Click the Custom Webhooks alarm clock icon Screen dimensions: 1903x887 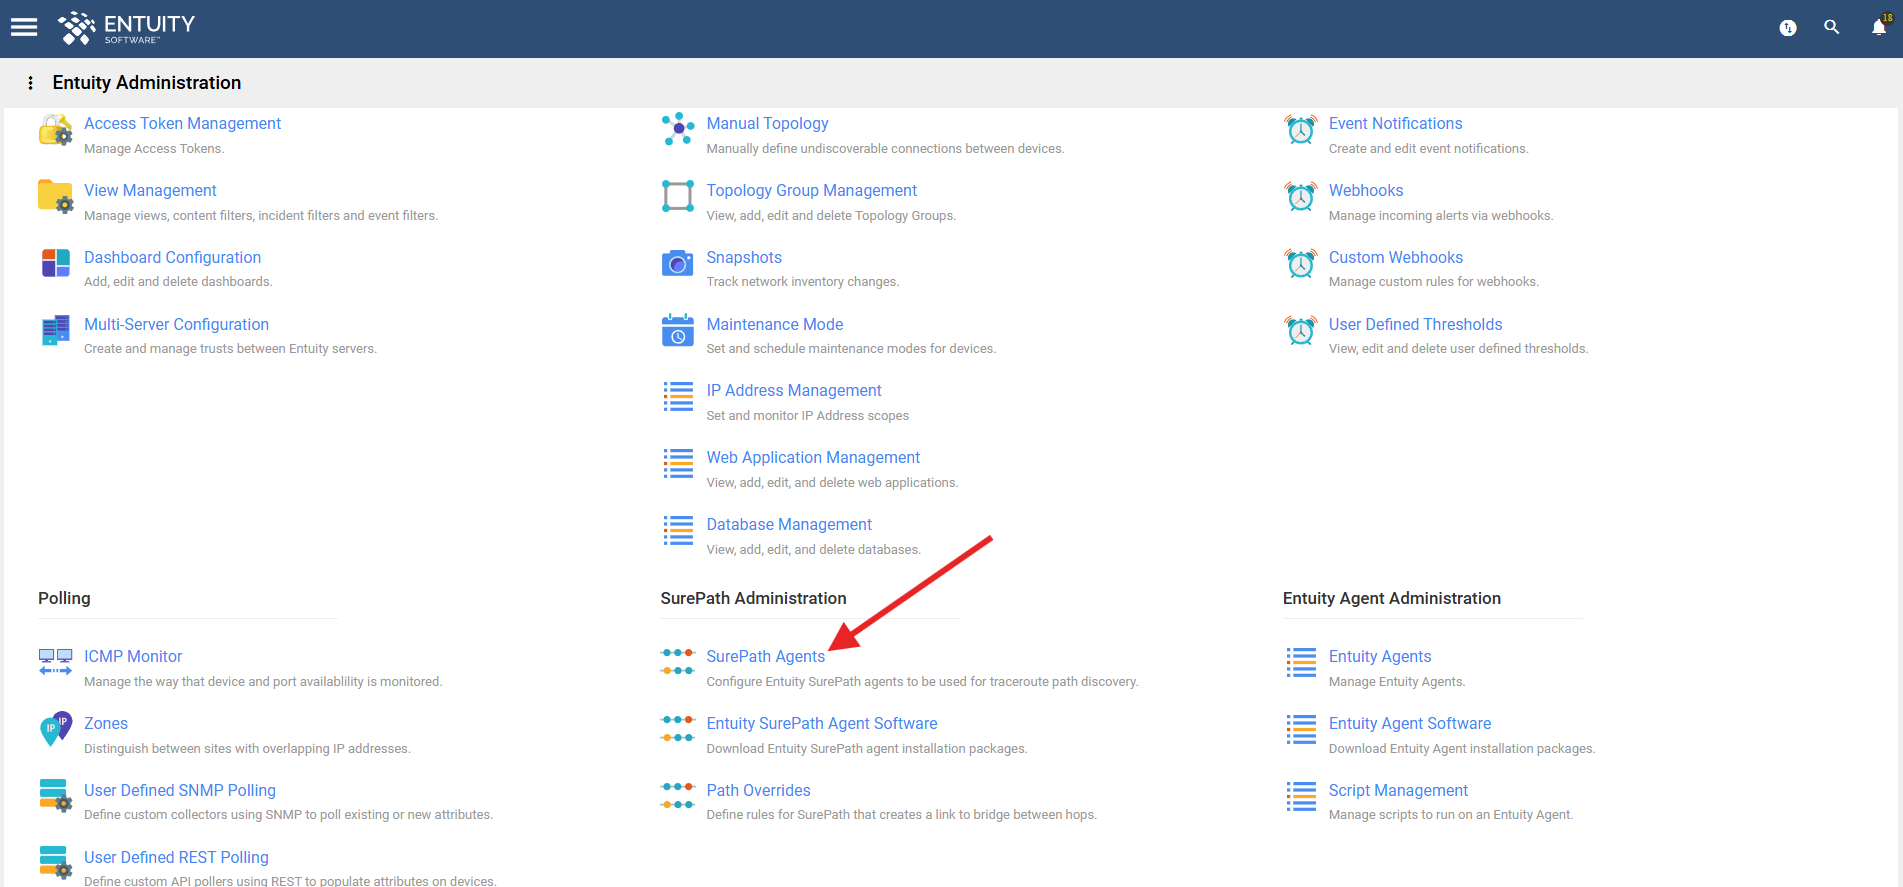(1300, 263)
